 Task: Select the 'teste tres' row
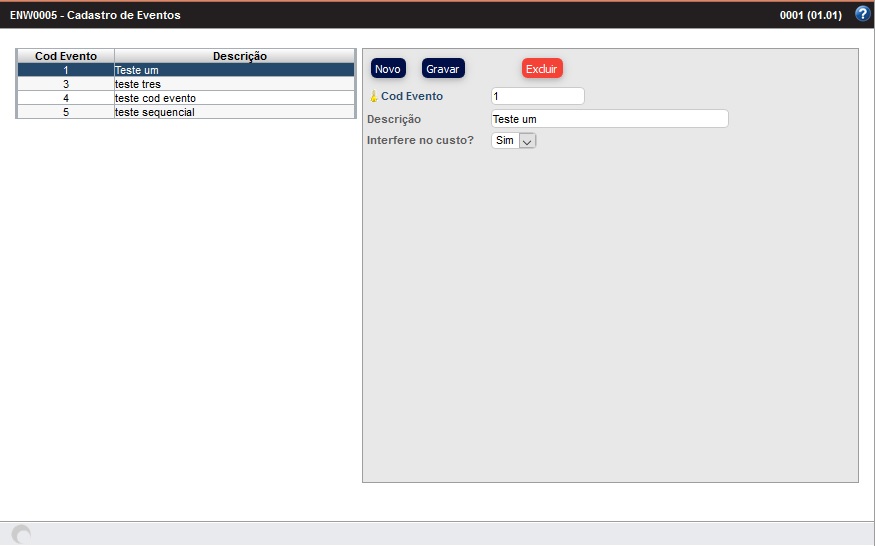(x=234, y=84)
